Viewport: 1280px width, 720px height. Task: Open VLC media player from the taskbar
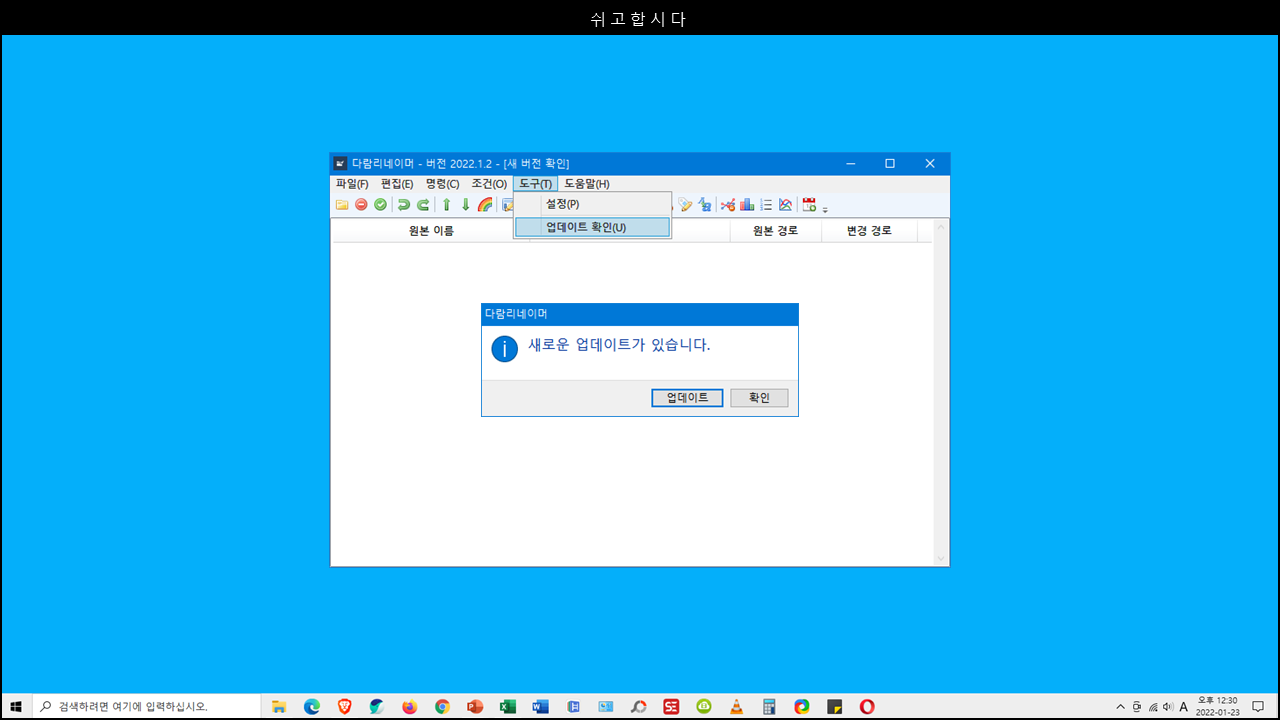click(x=736, y=706)
